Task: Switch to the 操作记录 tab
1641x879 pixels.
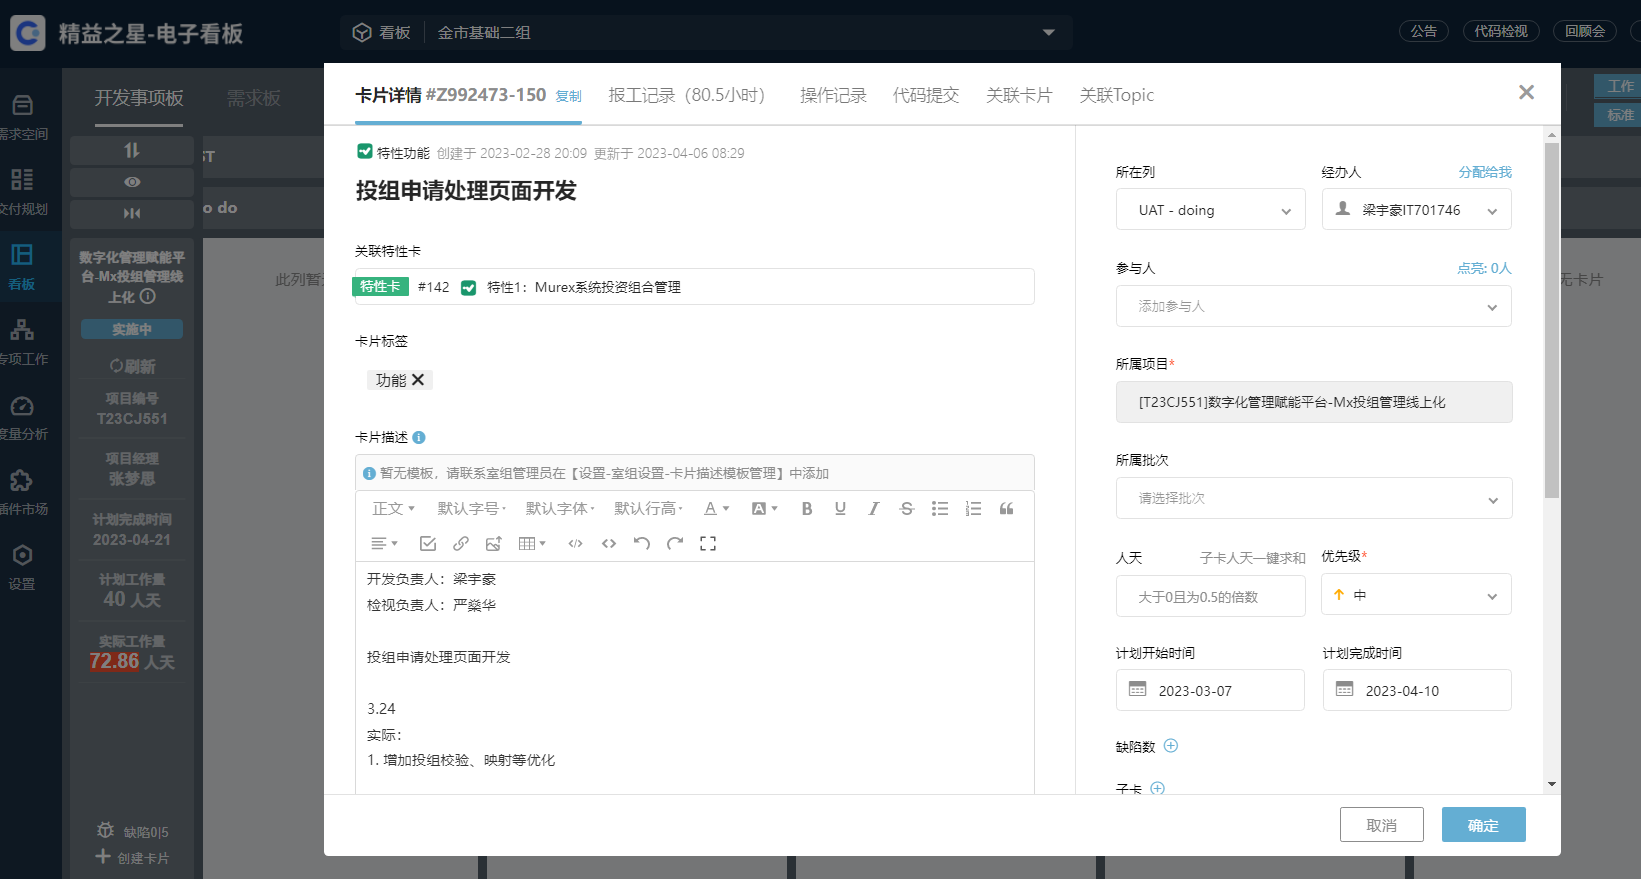Action: click(833, 95)
